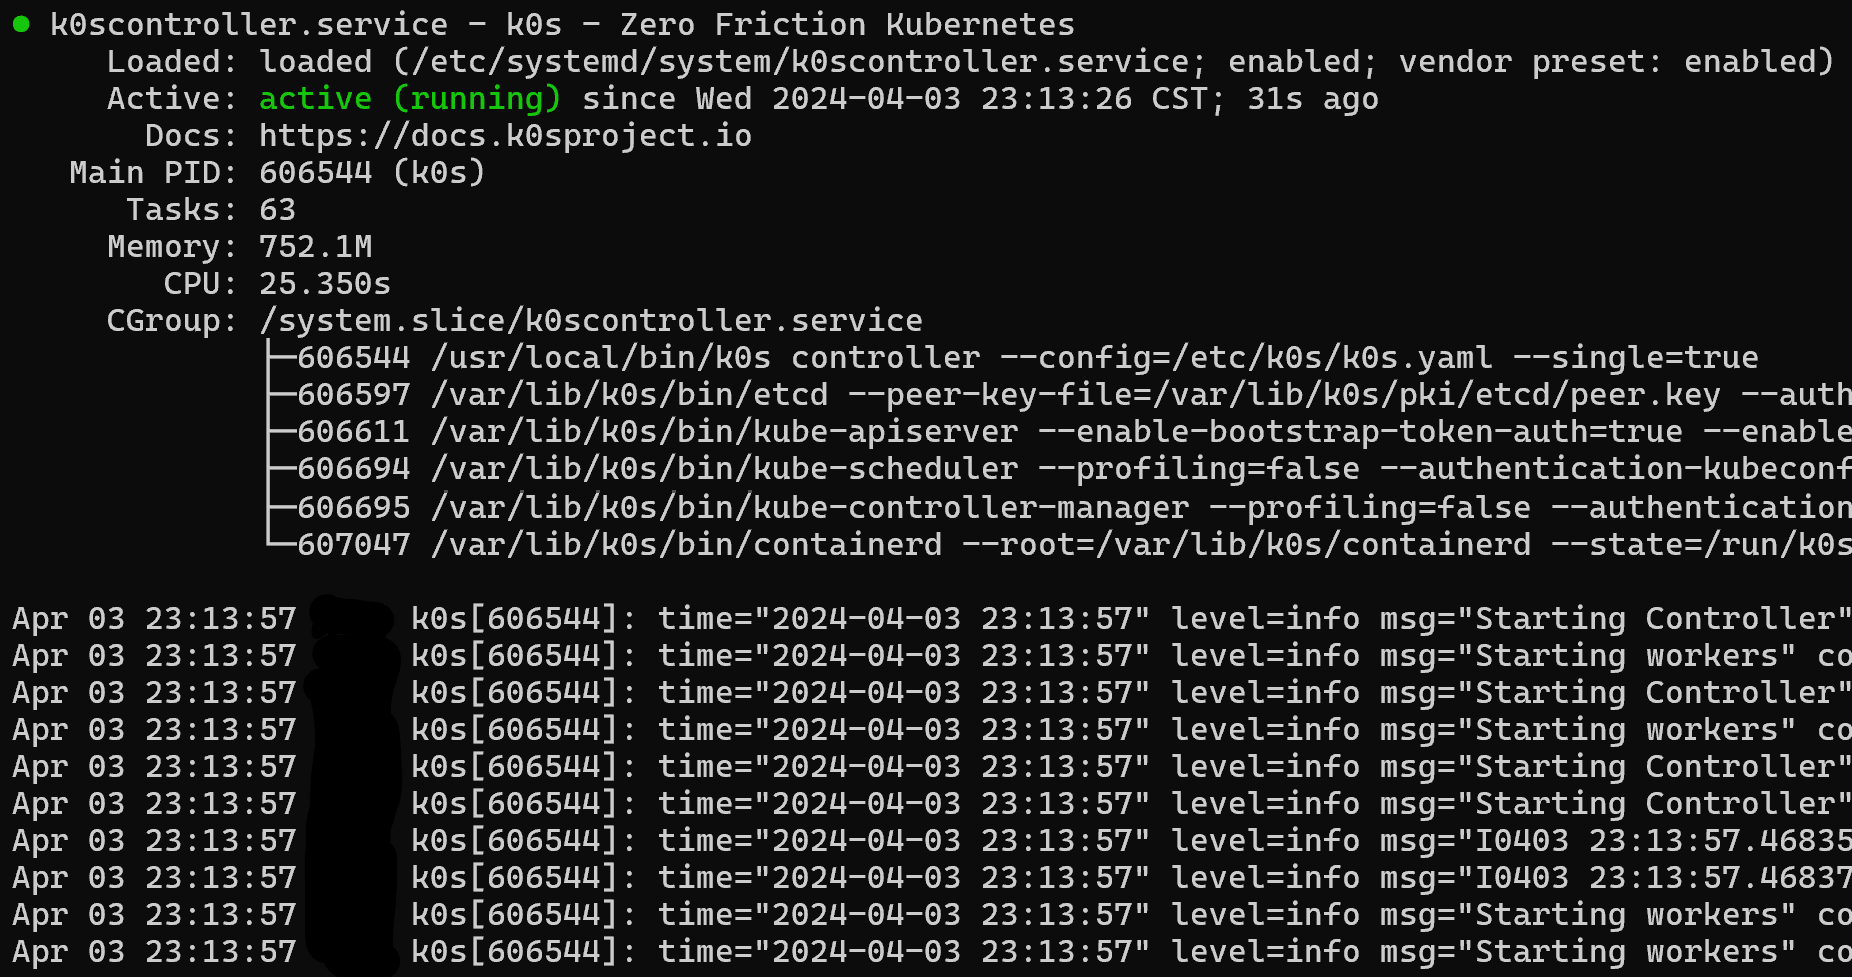Viewport: 1852px width, 980px height.
Task: Select the 607047 containerd process entry
Action: (x=1074, y=544)
